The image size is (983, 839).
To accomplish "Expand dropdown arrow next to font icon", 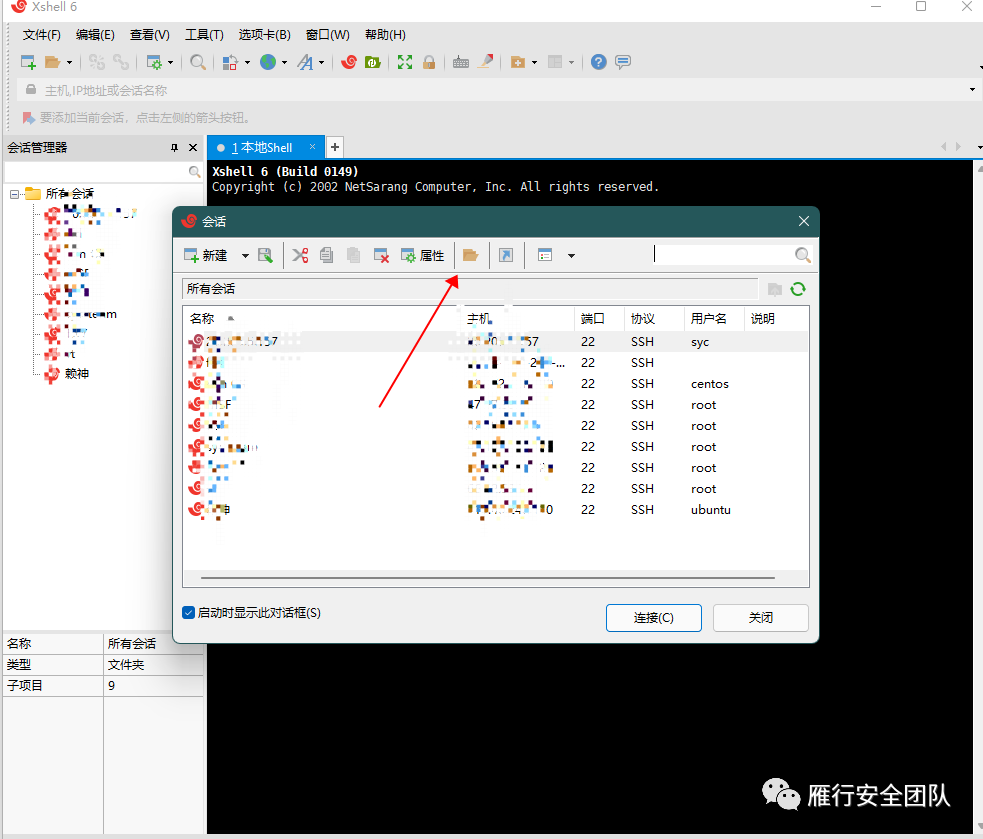I will click(x=322, y=63).
